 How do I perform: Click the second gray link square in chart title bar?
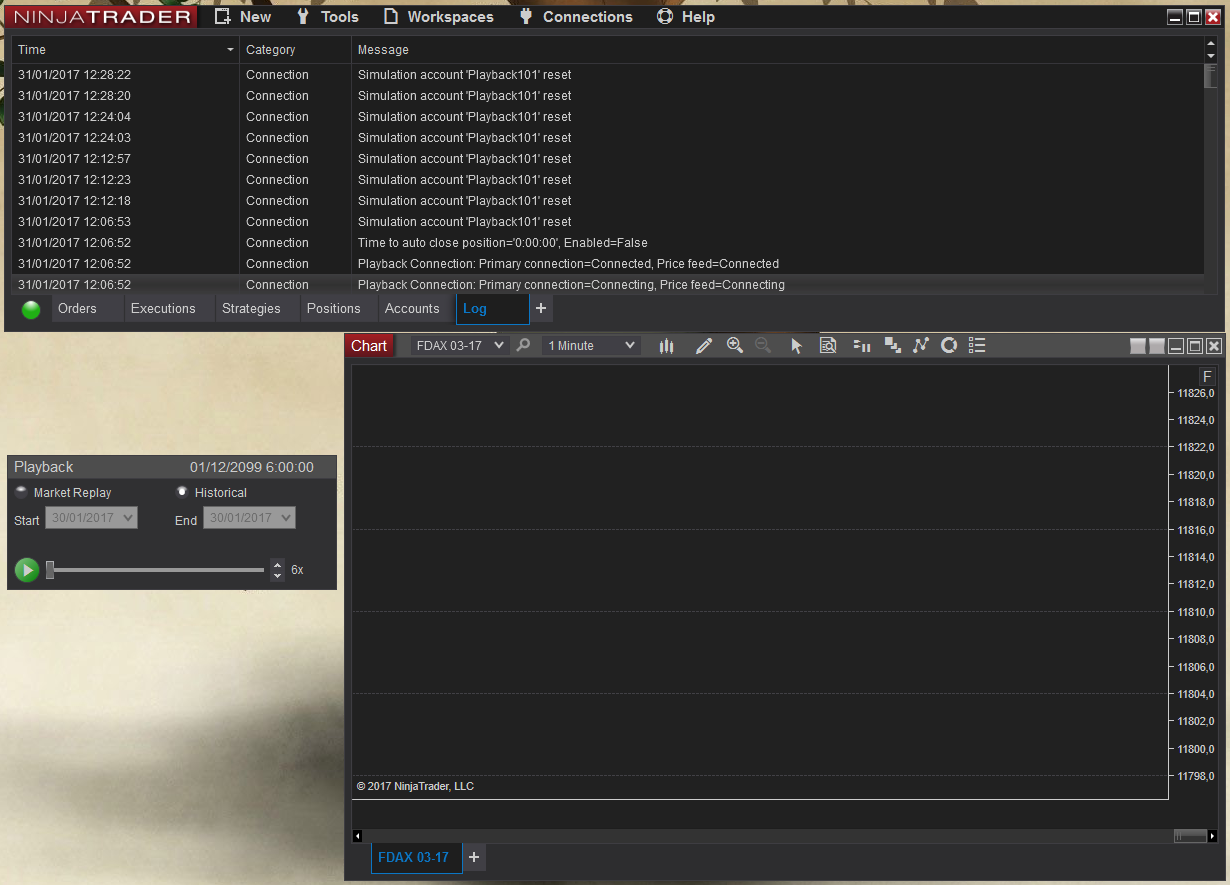tap(1157, 346)
